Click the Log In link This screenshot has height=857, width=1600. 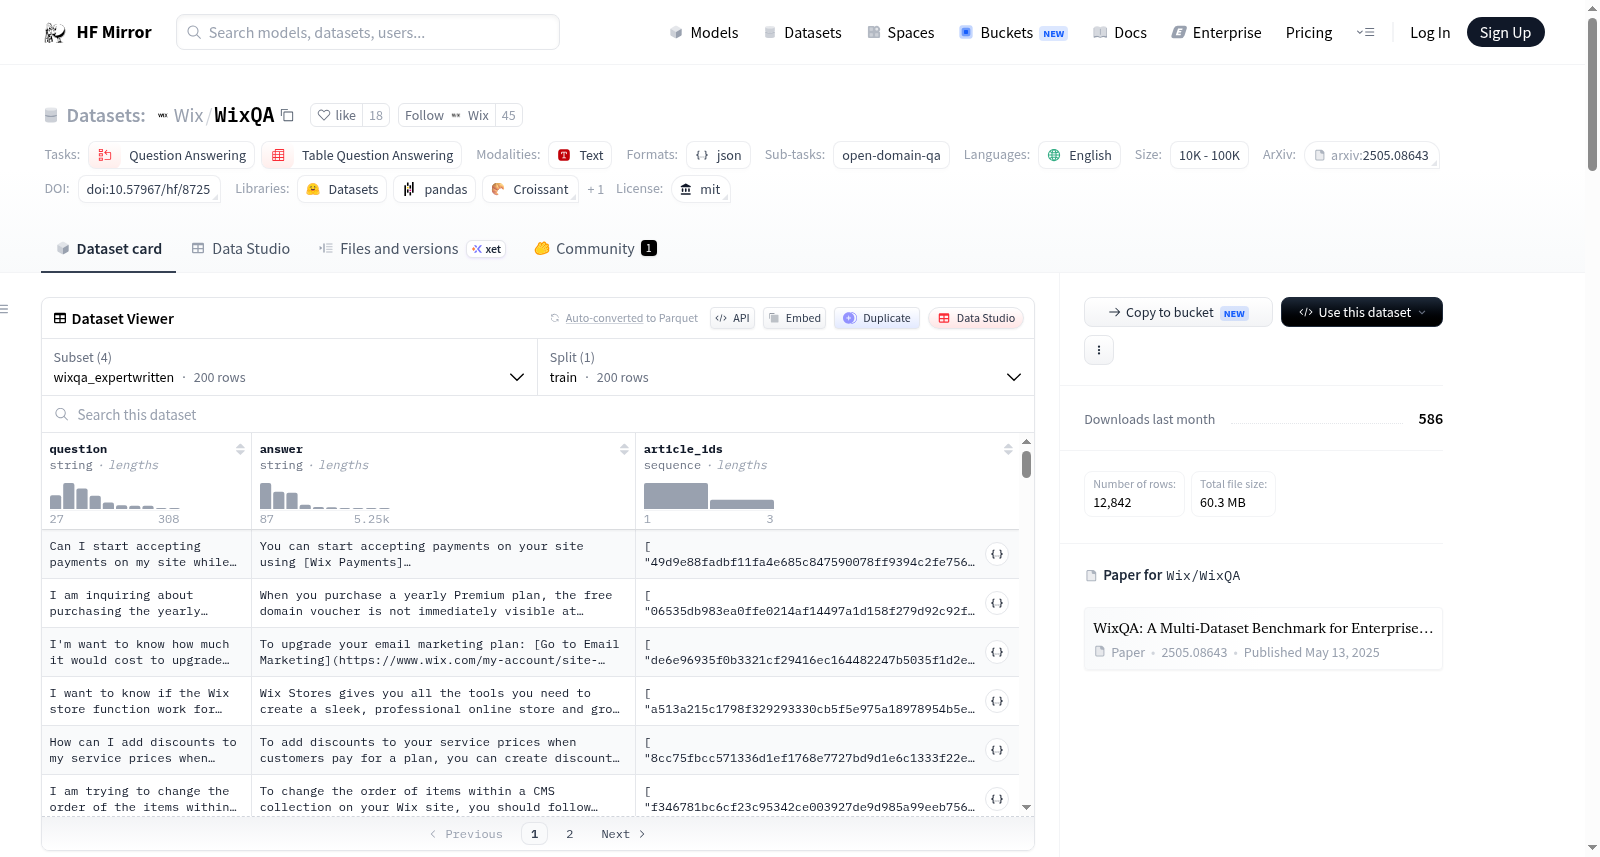[x=1430, y=33]
